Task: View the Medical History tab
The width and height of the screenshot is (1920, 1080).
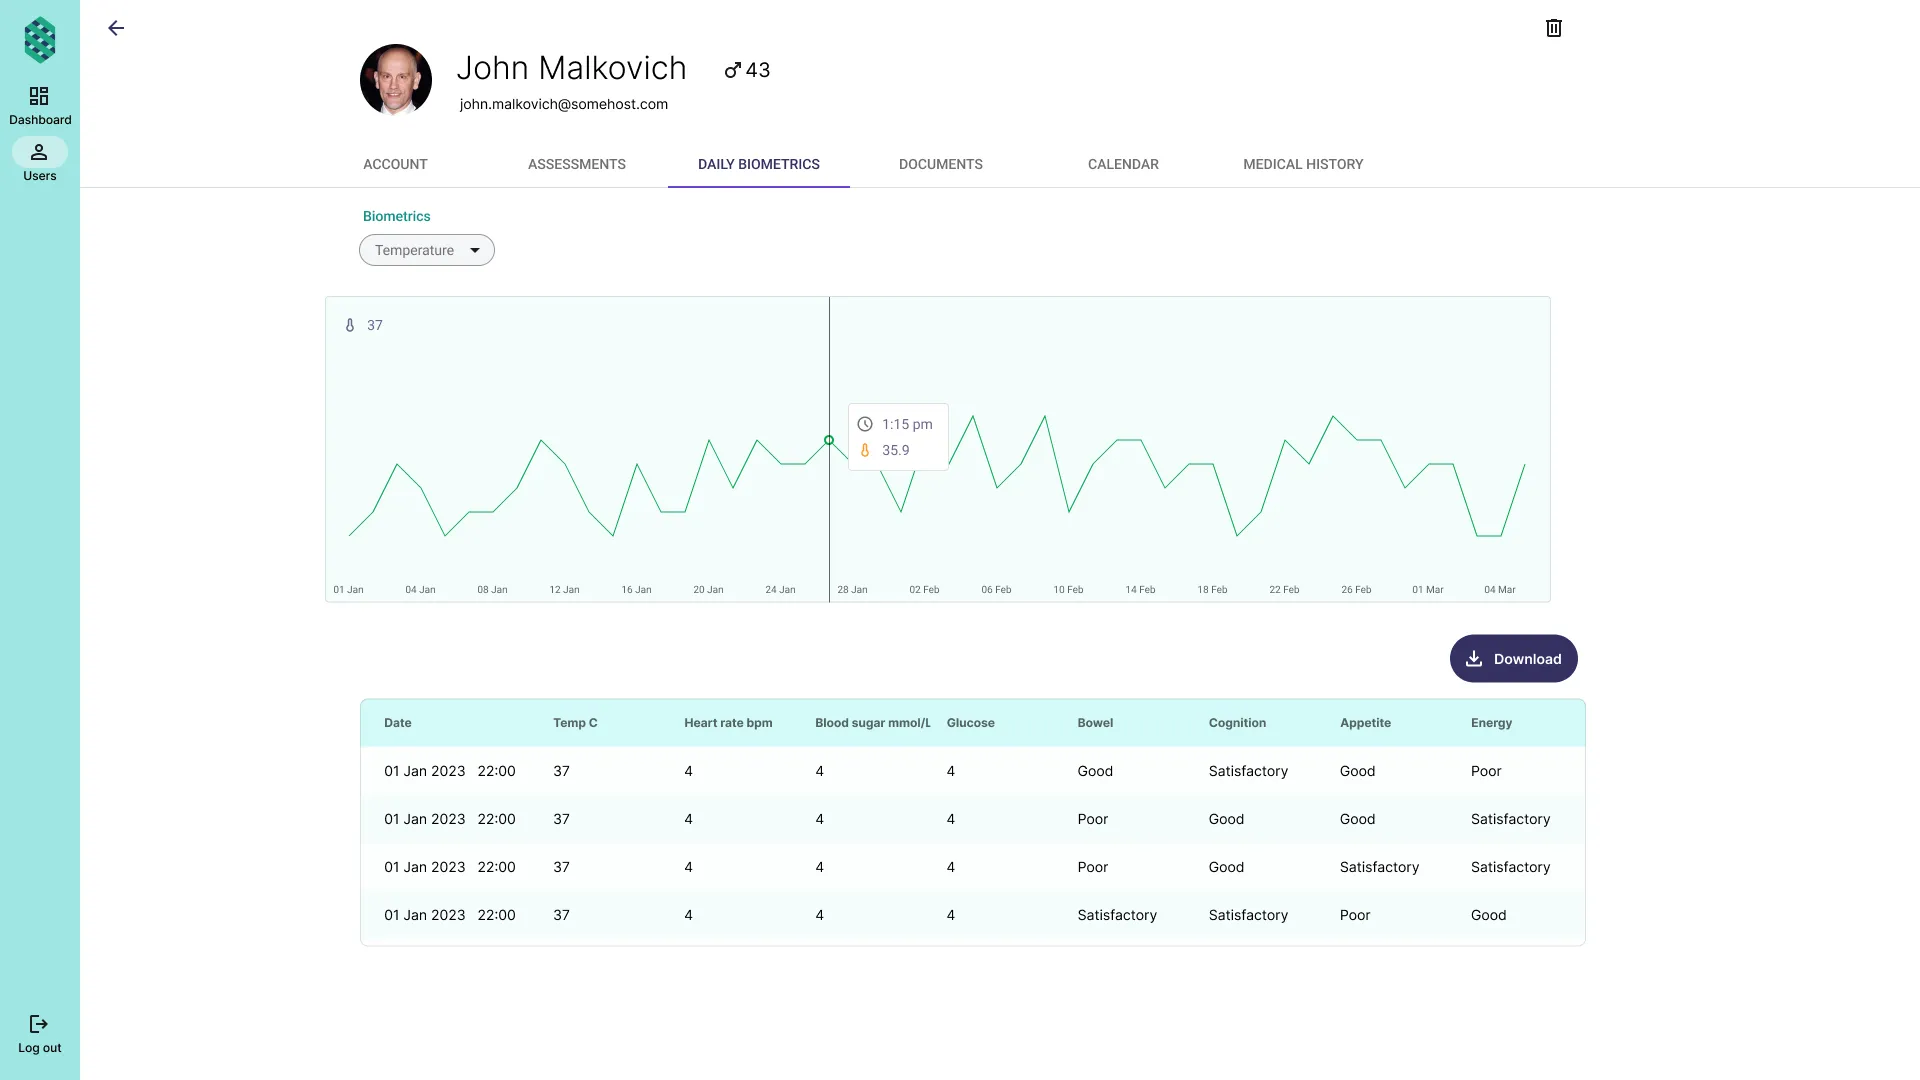Action: coord(1303,164)
